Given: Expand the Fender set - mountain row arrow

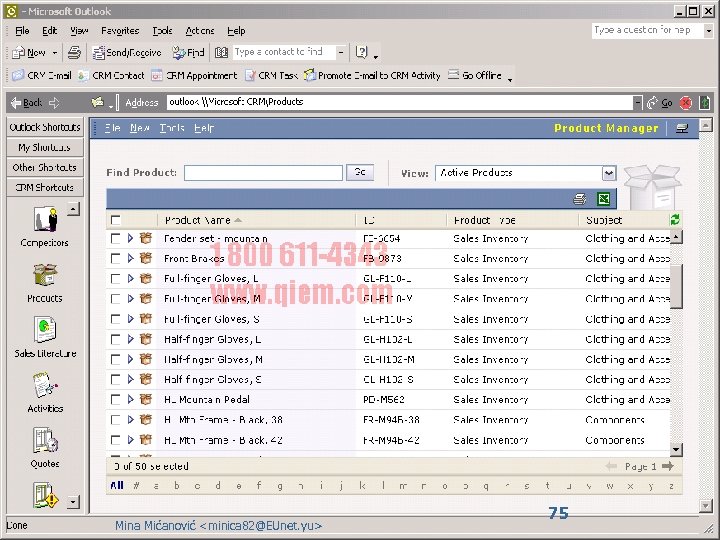Looking at the screenshot, I should [x=130, y=238].
